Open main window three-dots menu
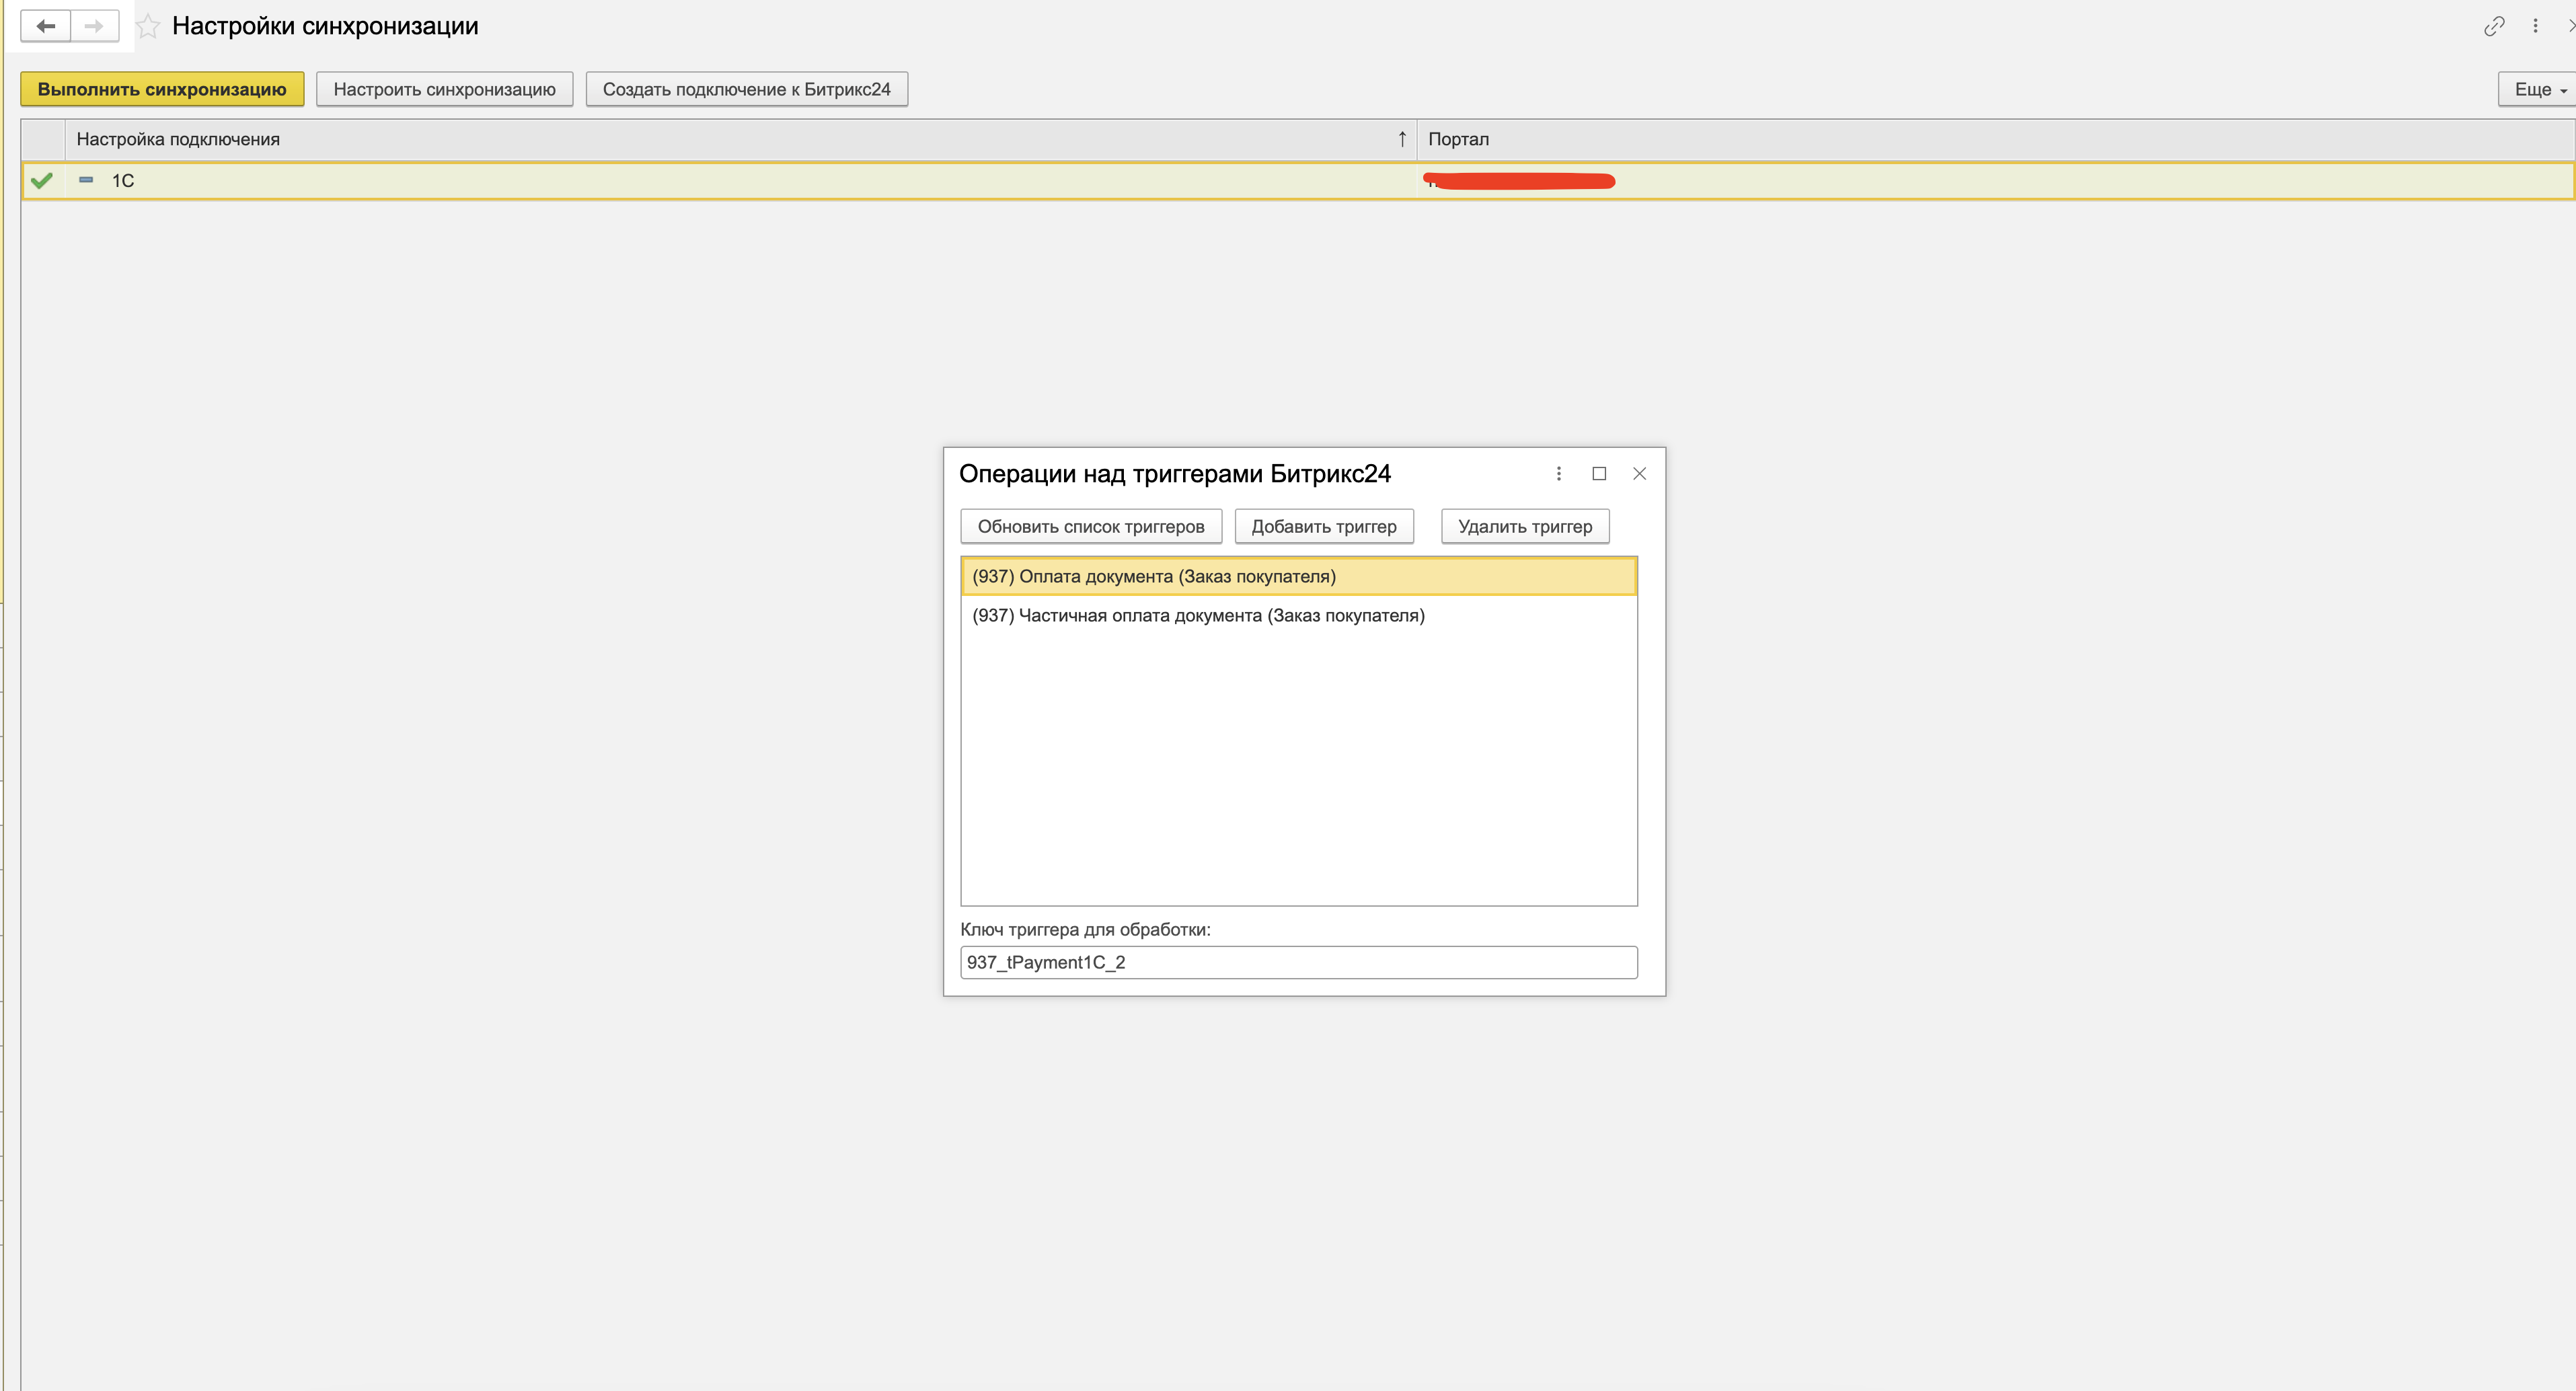 point(2535,26)
